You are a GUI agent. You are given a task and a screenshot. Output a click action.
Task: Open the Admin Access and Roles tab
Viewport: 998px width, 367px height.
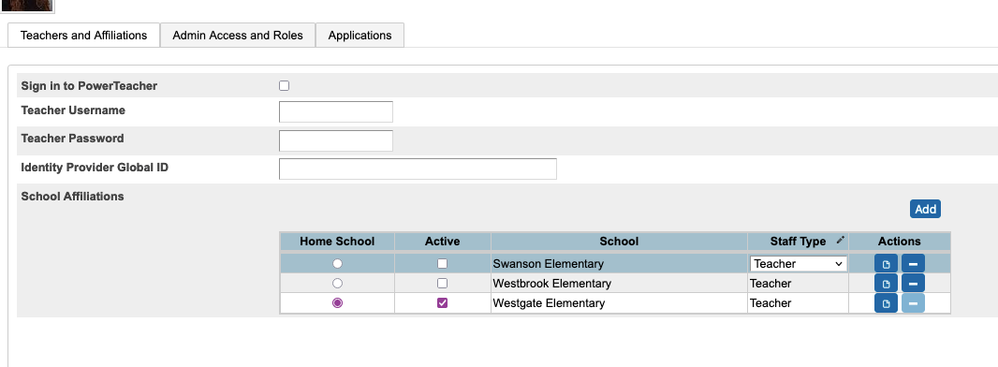[237, 35]
